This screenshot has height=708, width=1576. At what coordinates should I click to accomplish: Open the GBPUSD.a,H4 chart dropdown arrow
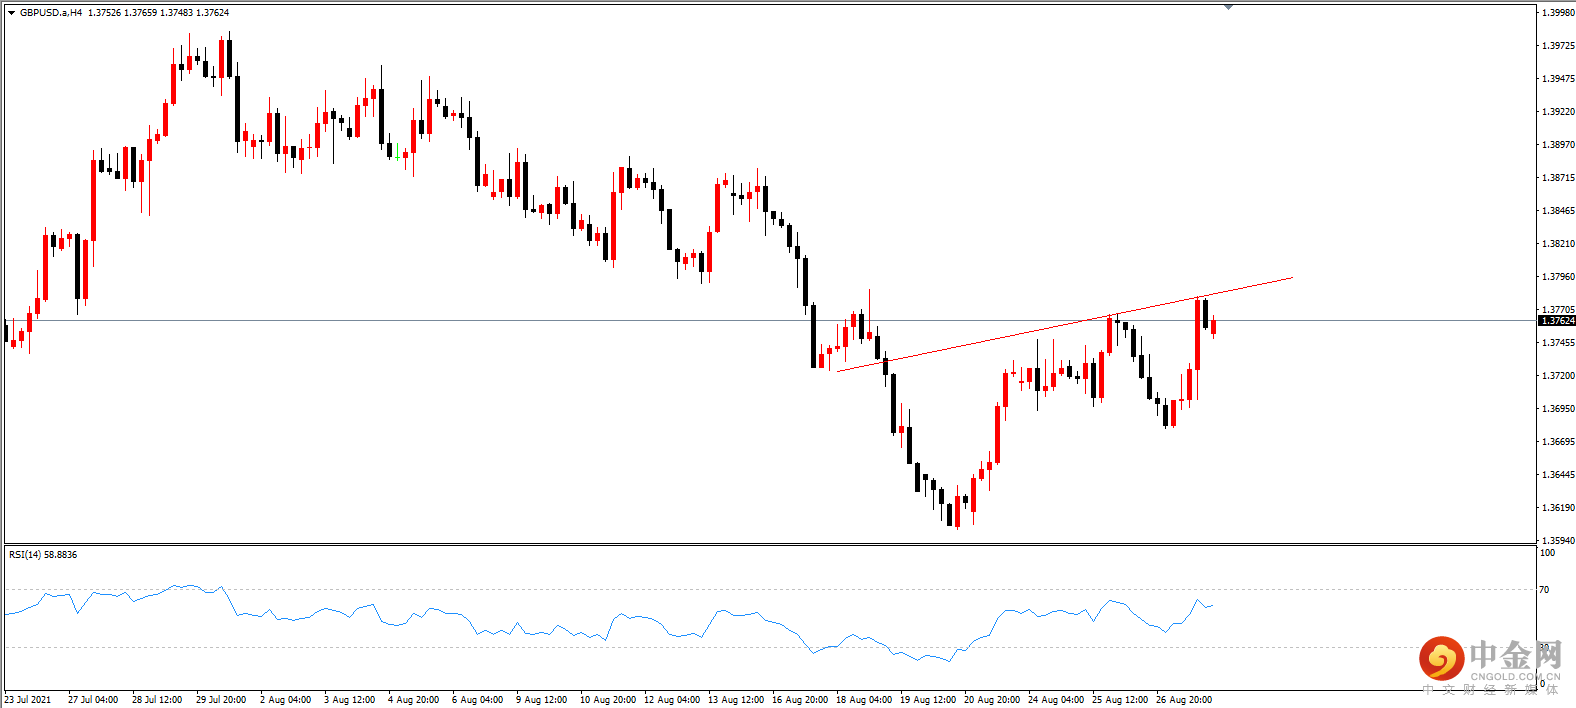click(12, 13)
